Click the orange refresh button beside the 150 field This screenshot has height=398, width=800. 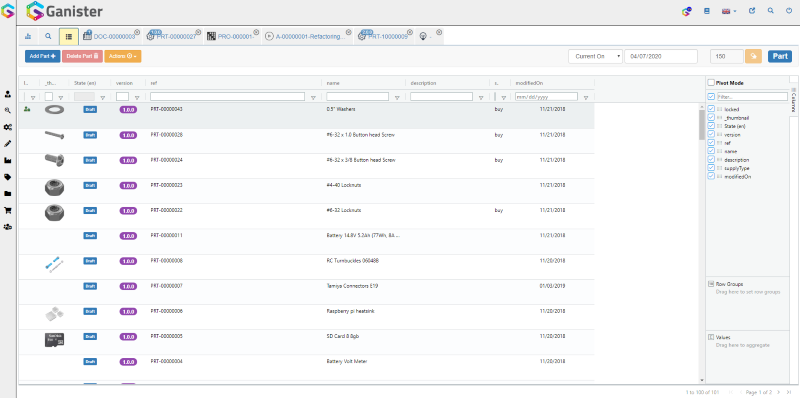click(x=753, y=56)
